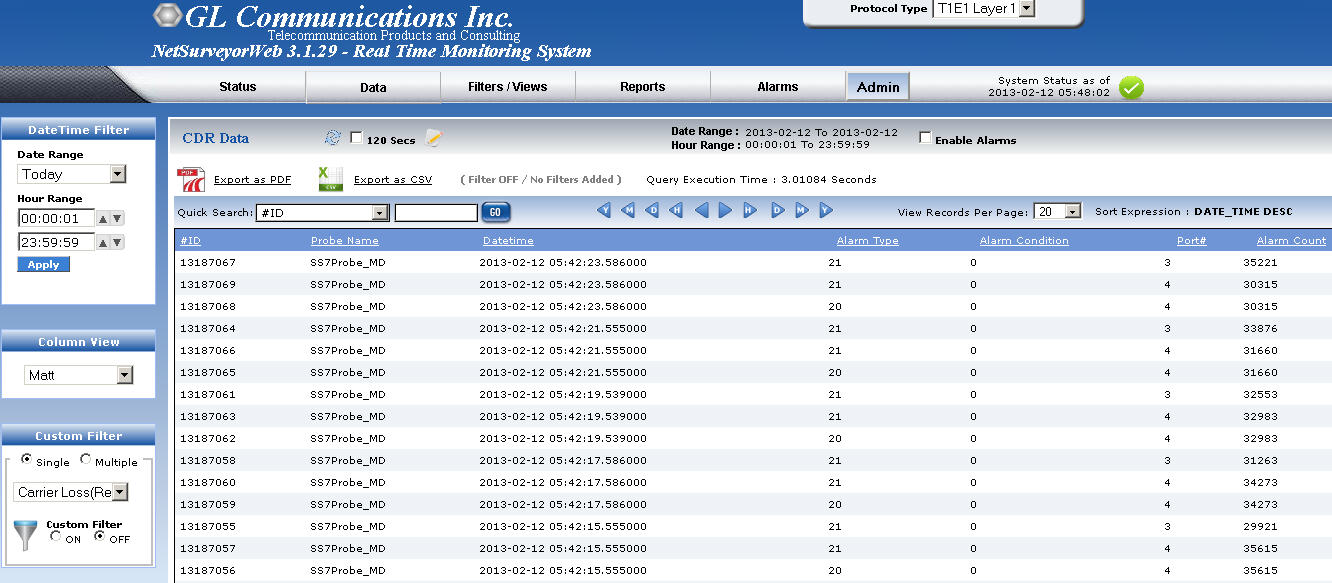Screen dimensions: 1332x583
Task: Select record ID 13187061
Action: [x=208, y=395]
